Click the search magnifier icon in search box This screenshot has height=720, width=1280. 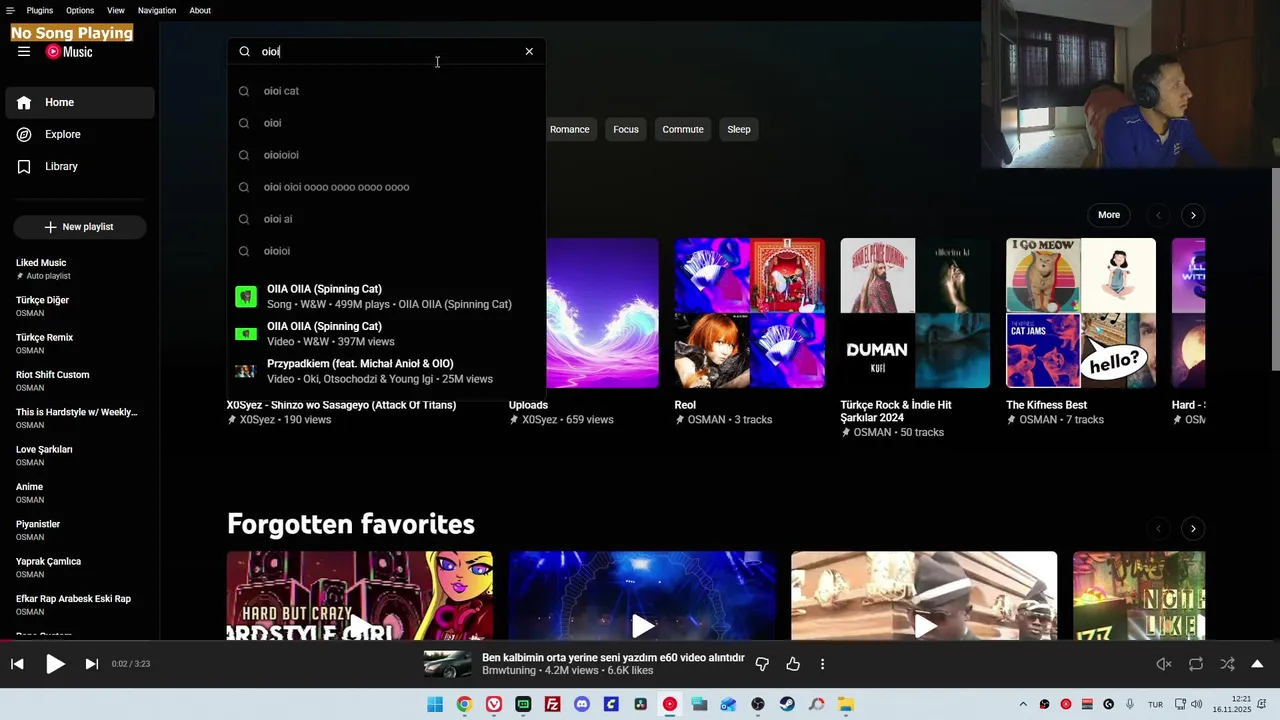(244, 52)
